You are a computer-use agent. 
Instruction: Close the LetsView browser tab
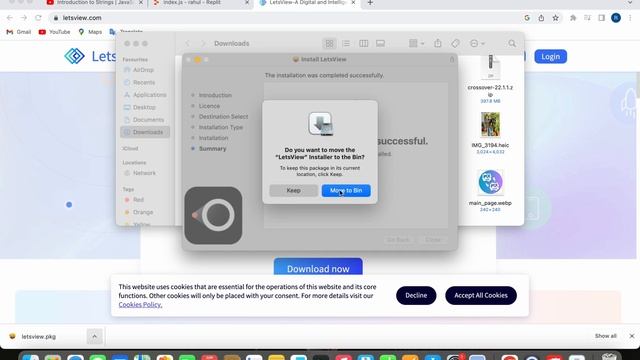tap(353, 2)
